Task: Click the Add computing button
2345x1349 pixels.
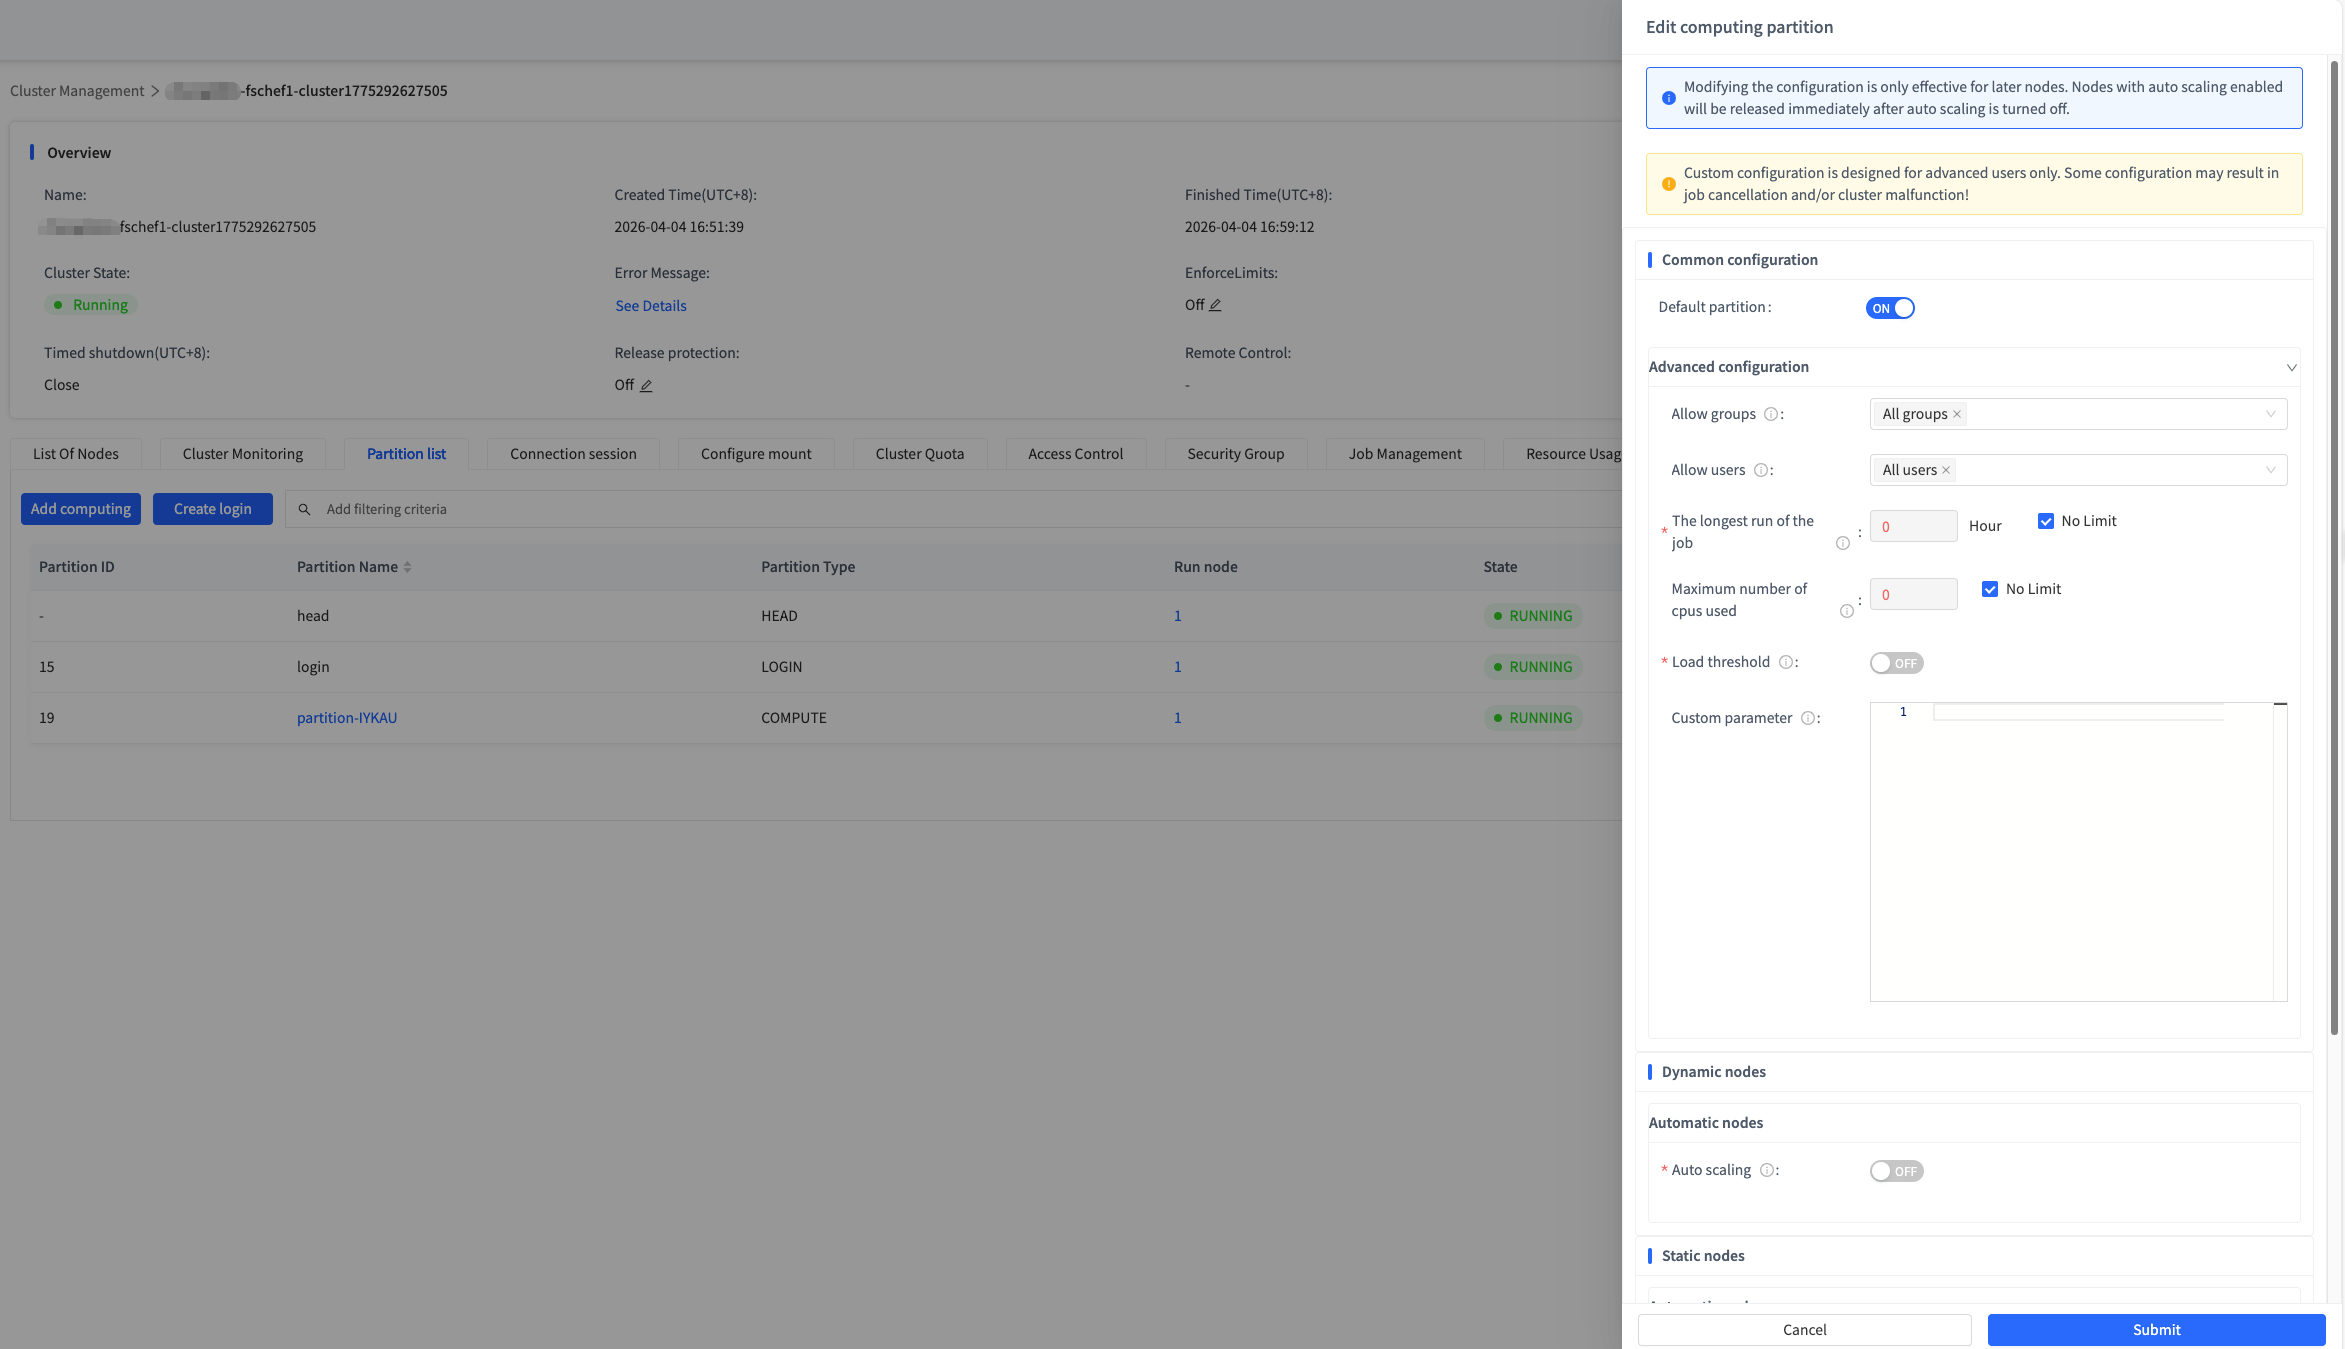Action: pyautogui.click(x=81, y=509)
